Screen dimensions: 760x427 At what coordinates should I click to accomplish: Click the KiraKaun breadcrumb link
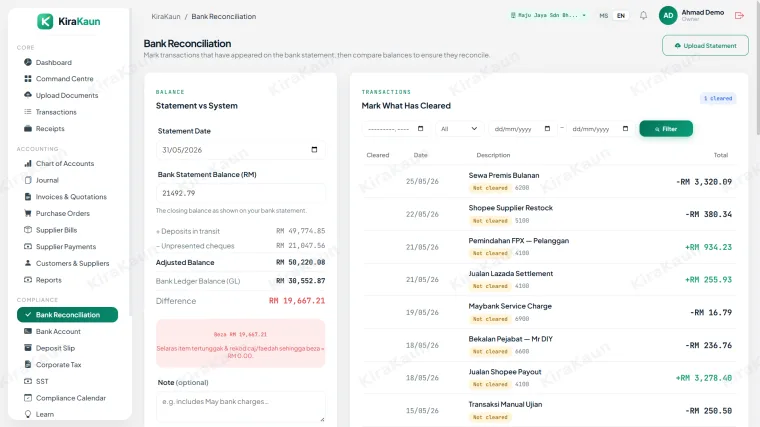[166, 16]
